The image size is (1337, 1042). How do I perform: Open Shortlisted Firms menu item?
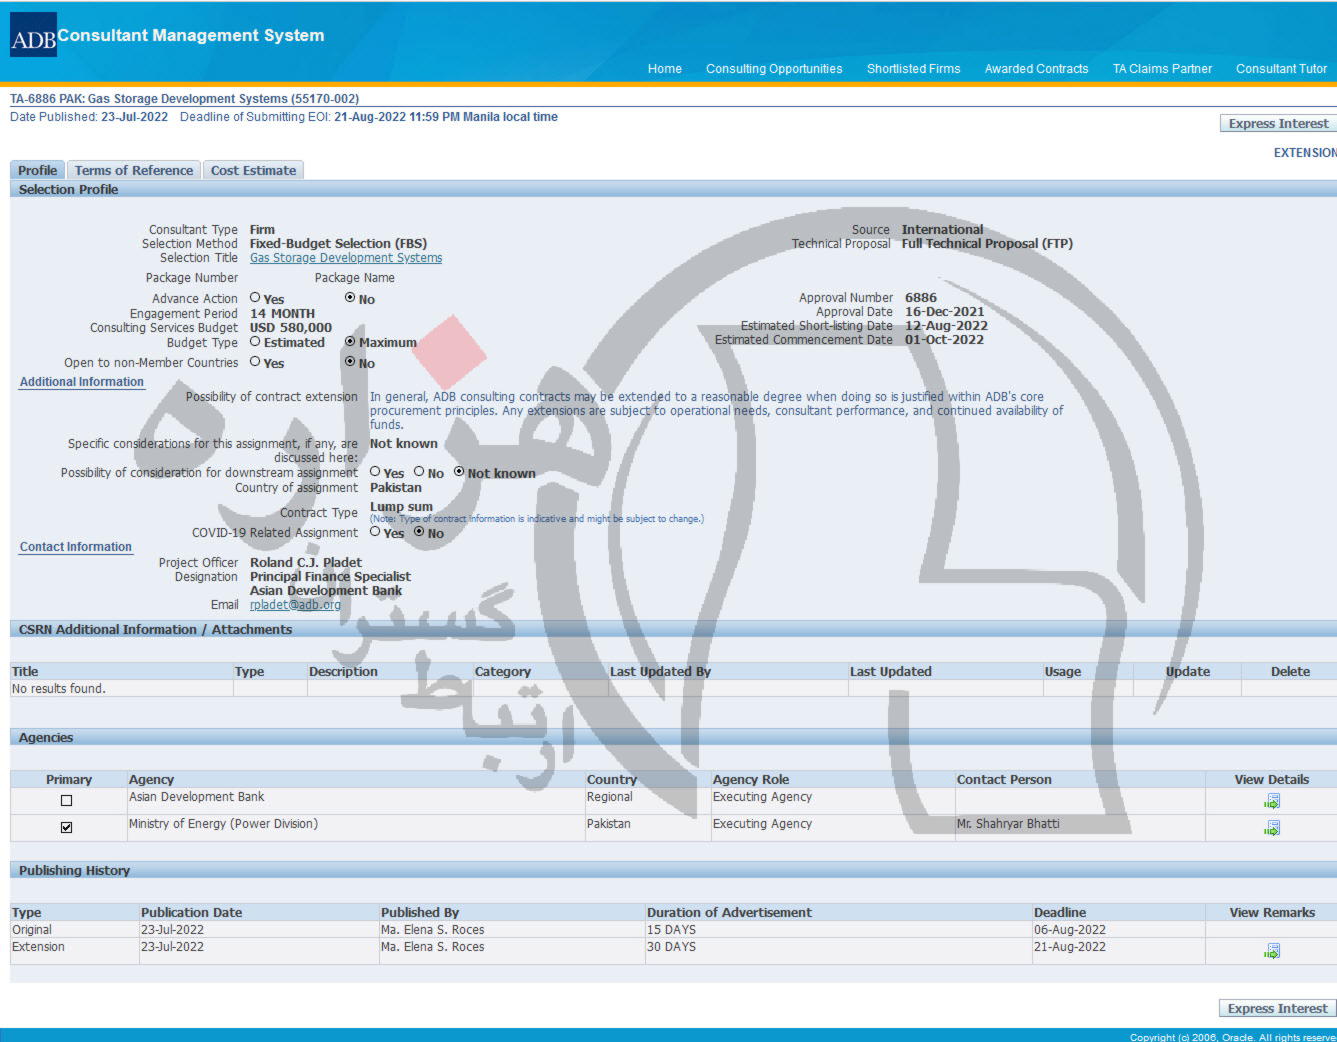[913, 69]
